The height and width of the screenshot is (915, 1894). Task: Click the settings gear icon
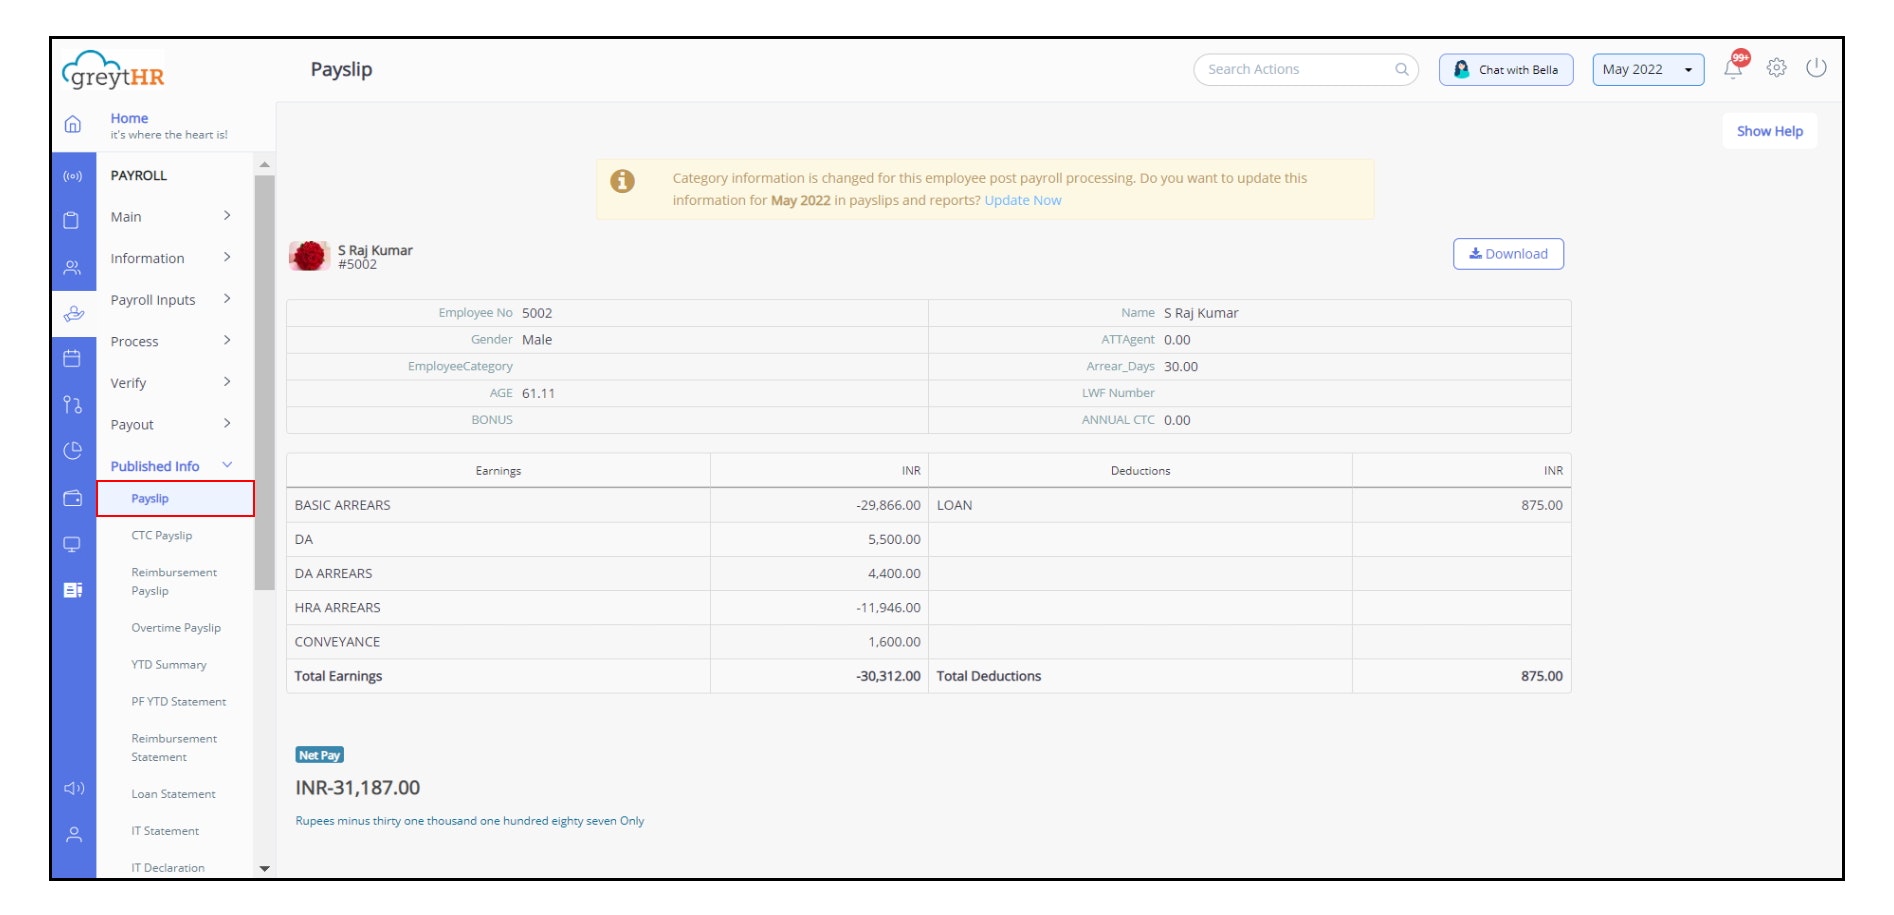pos(1776,68)
